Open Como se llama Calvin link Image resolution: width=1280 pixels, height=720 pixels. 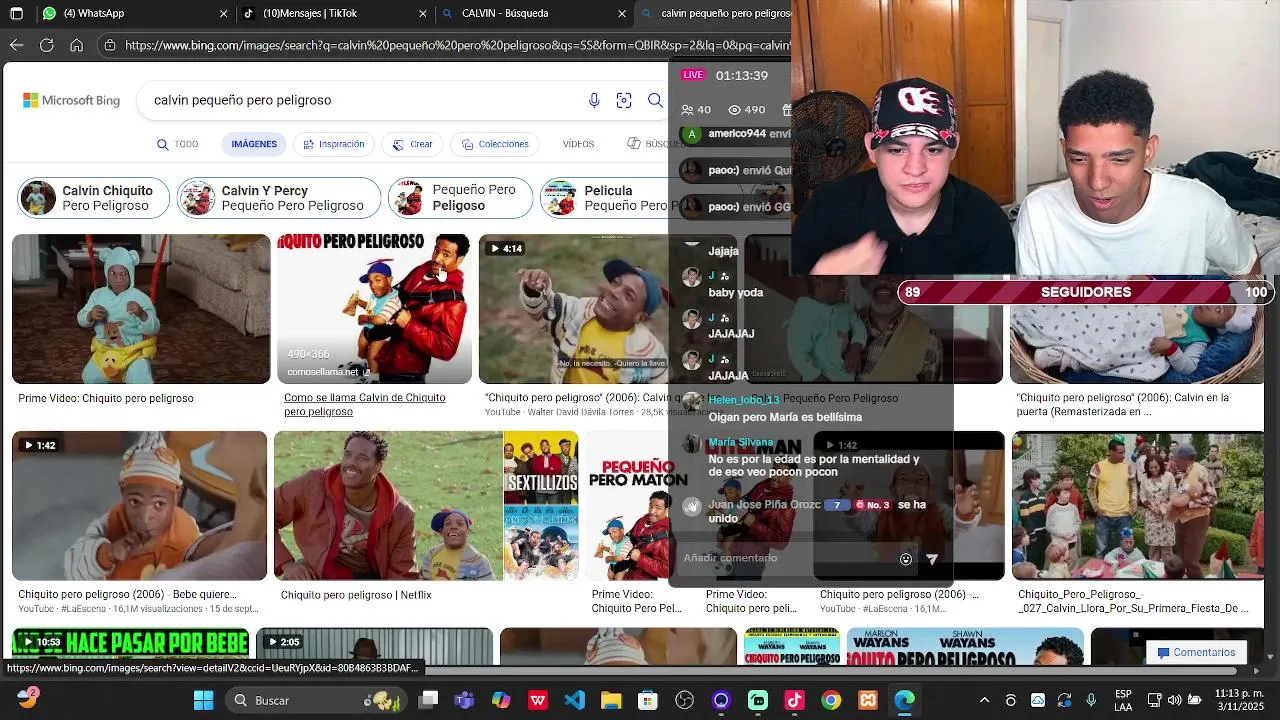(x=364, y=405)
